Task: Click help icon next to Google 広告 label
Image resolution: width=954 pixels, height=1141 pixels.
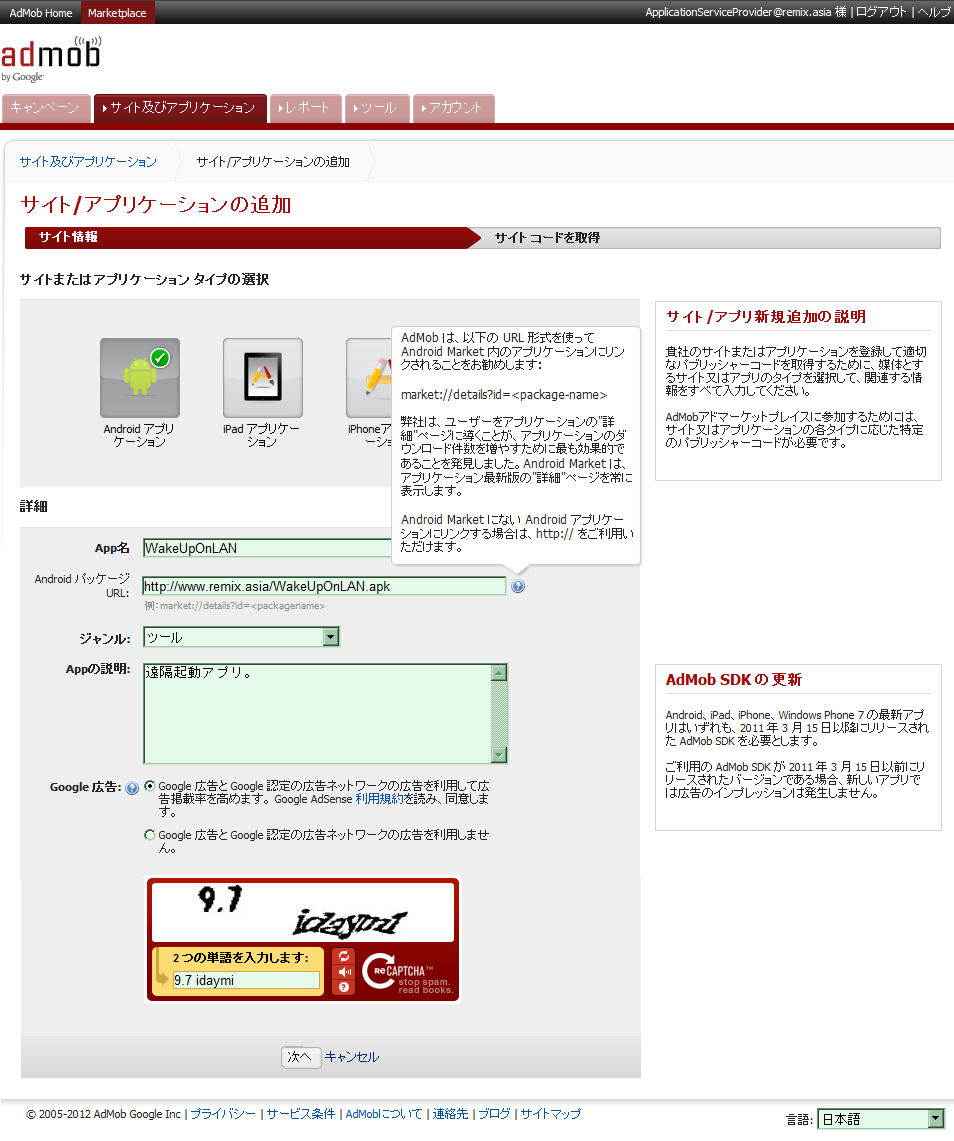Action: coord(132,788)
